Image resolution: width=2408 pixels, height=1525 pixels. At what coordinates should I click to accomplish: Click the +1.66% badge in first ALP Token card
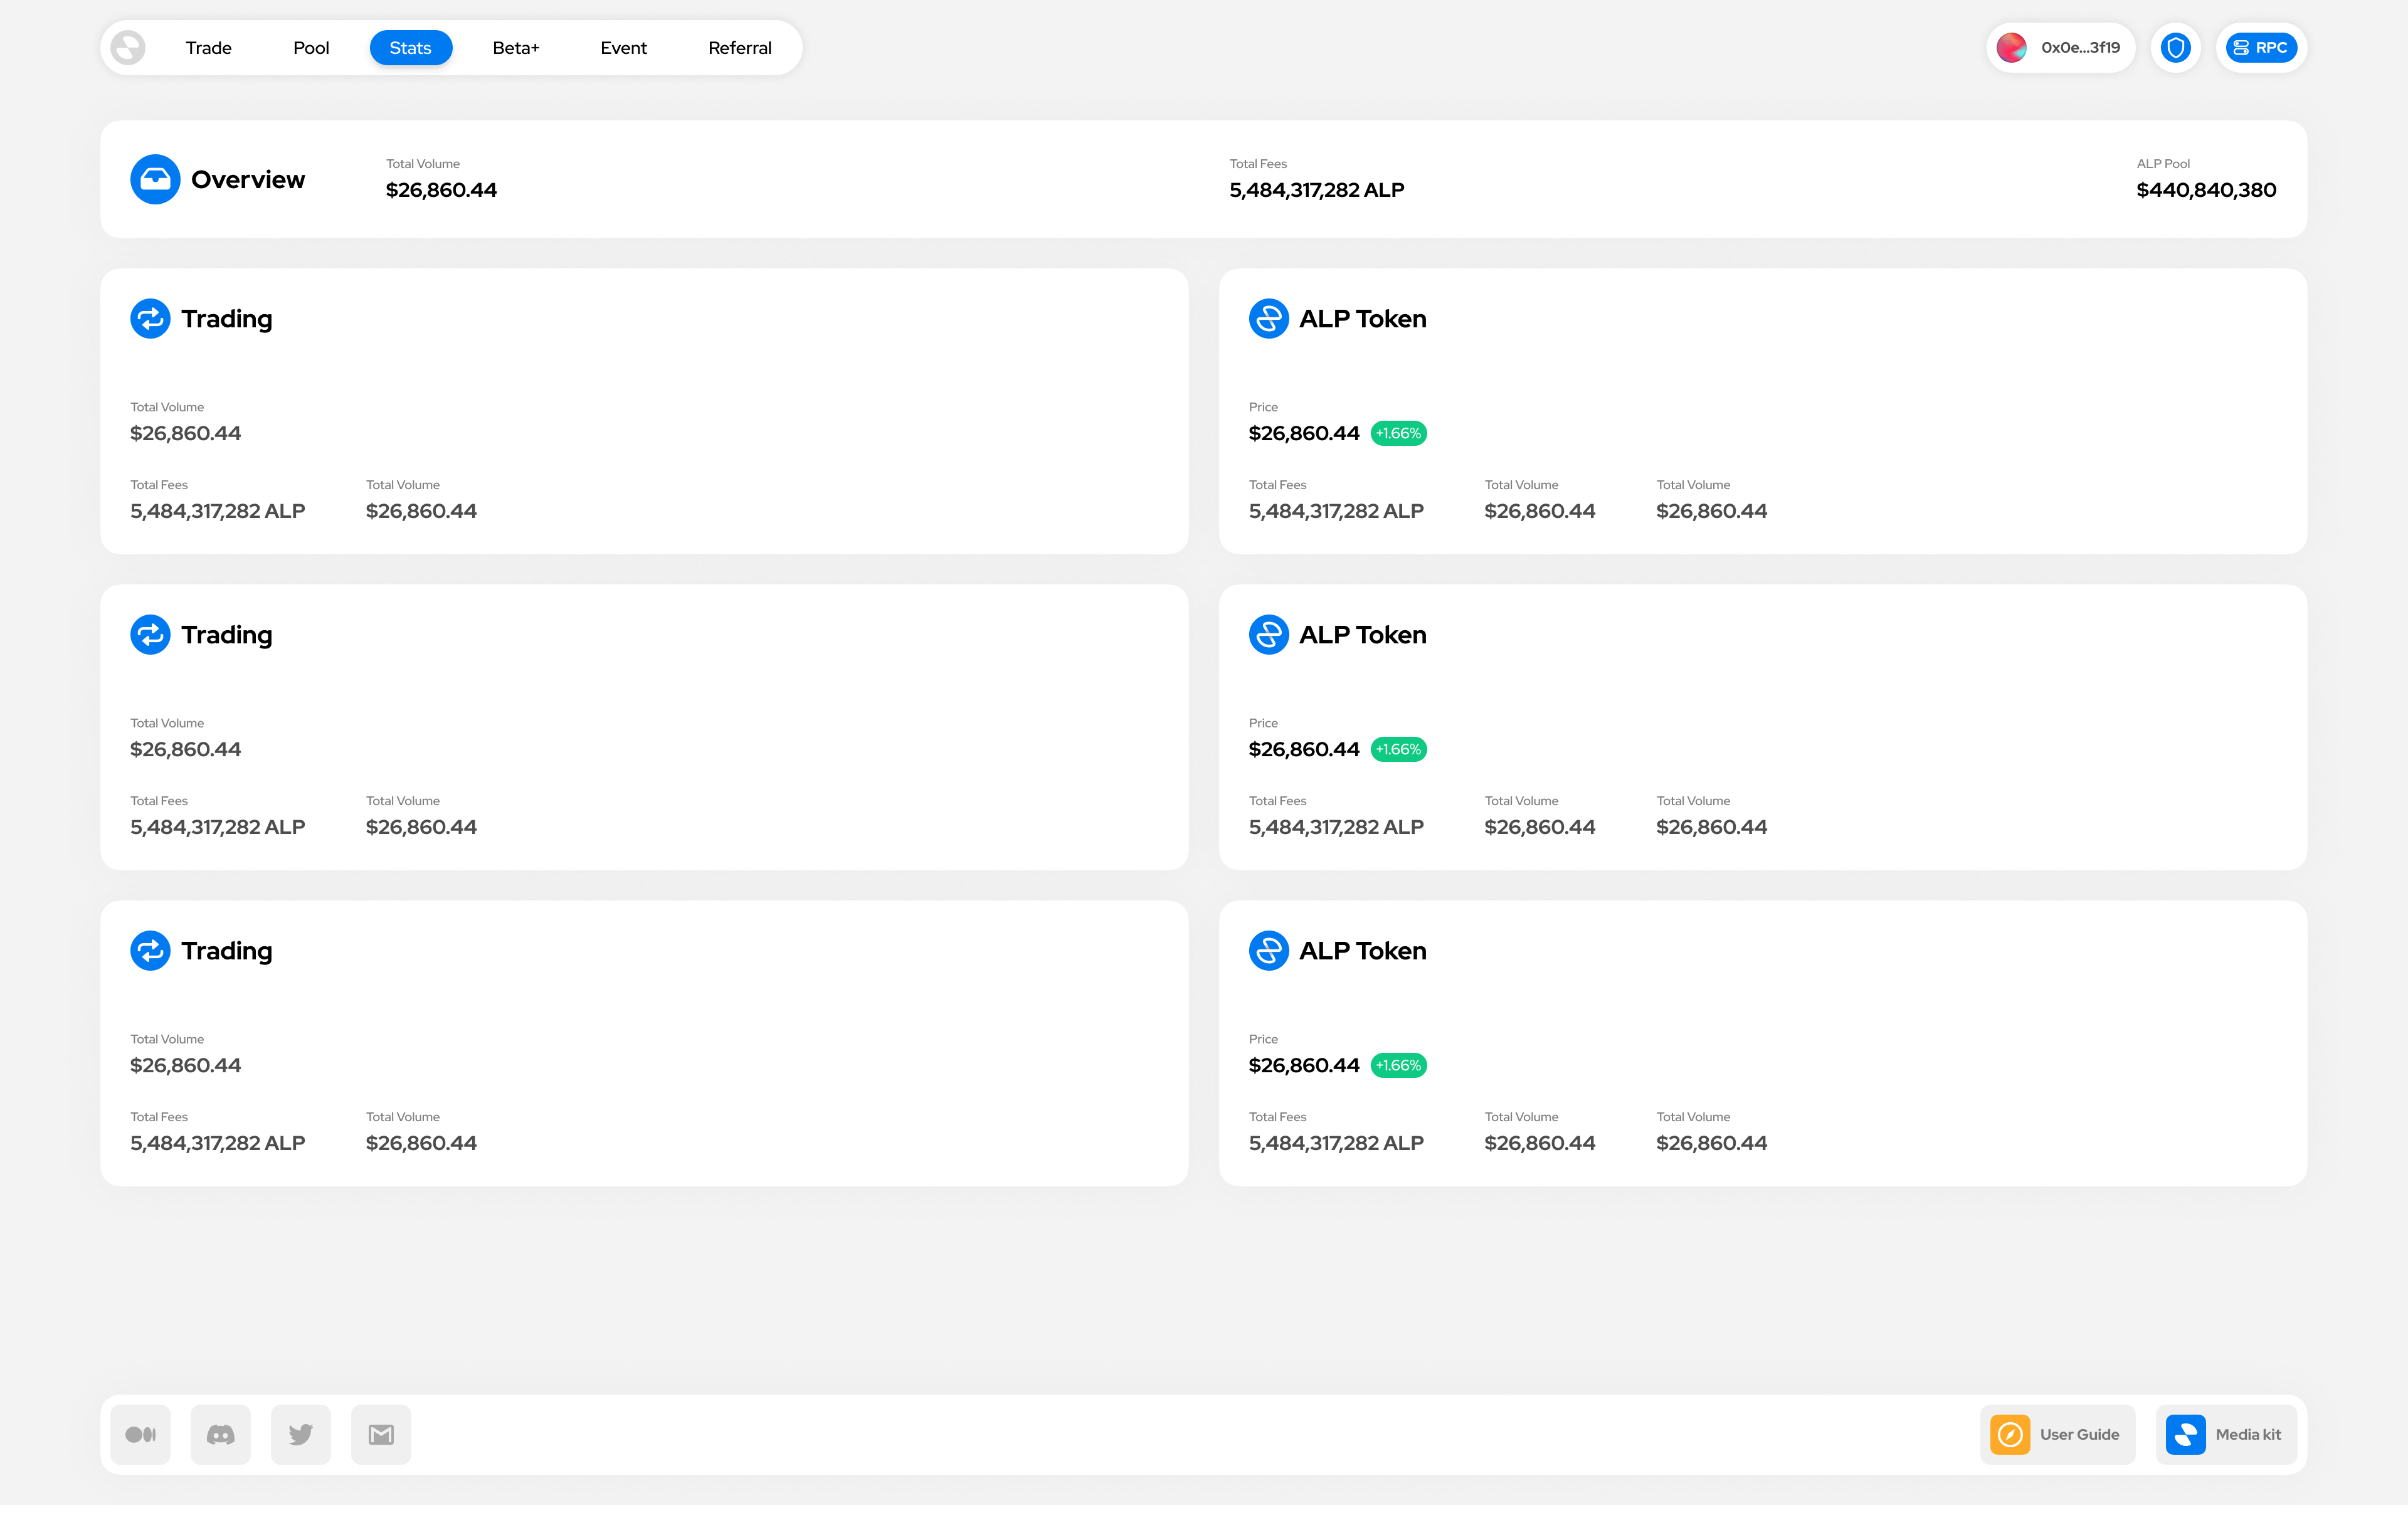(x=1398, y=433)
